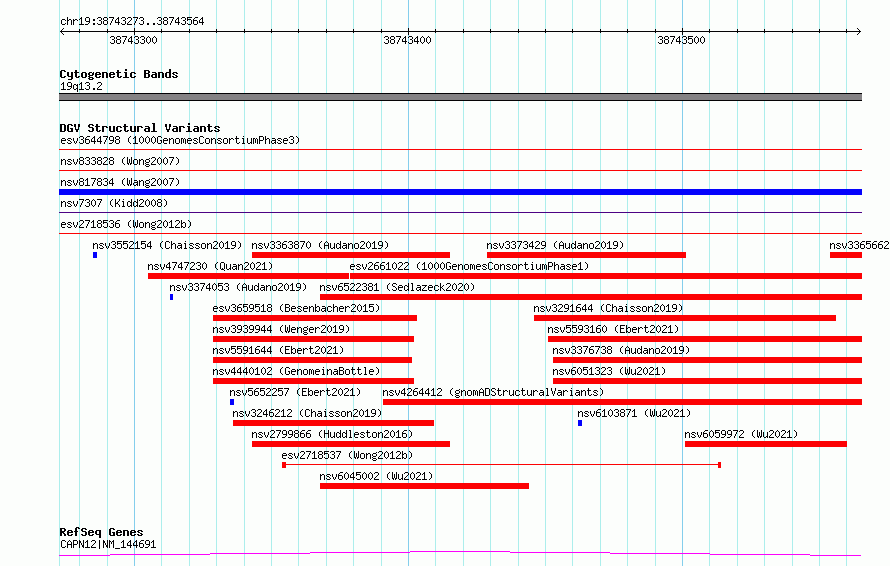Click nsv5652257 (Ebert2021) label
The width and height of the screenshot is (890, 566).
295,392
